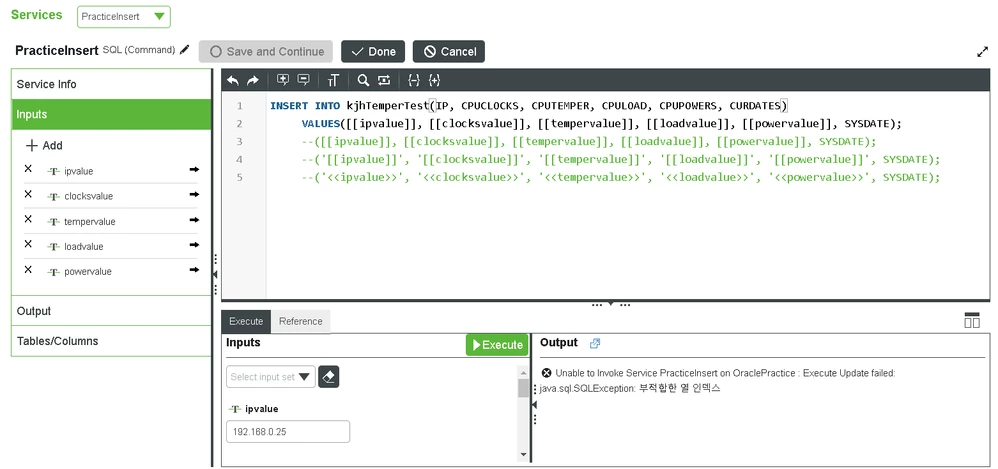The width and height of the screenshot is (998, 469).
Task: Click line number 5 in the editor gutter
Action: [x=239, y=177]
